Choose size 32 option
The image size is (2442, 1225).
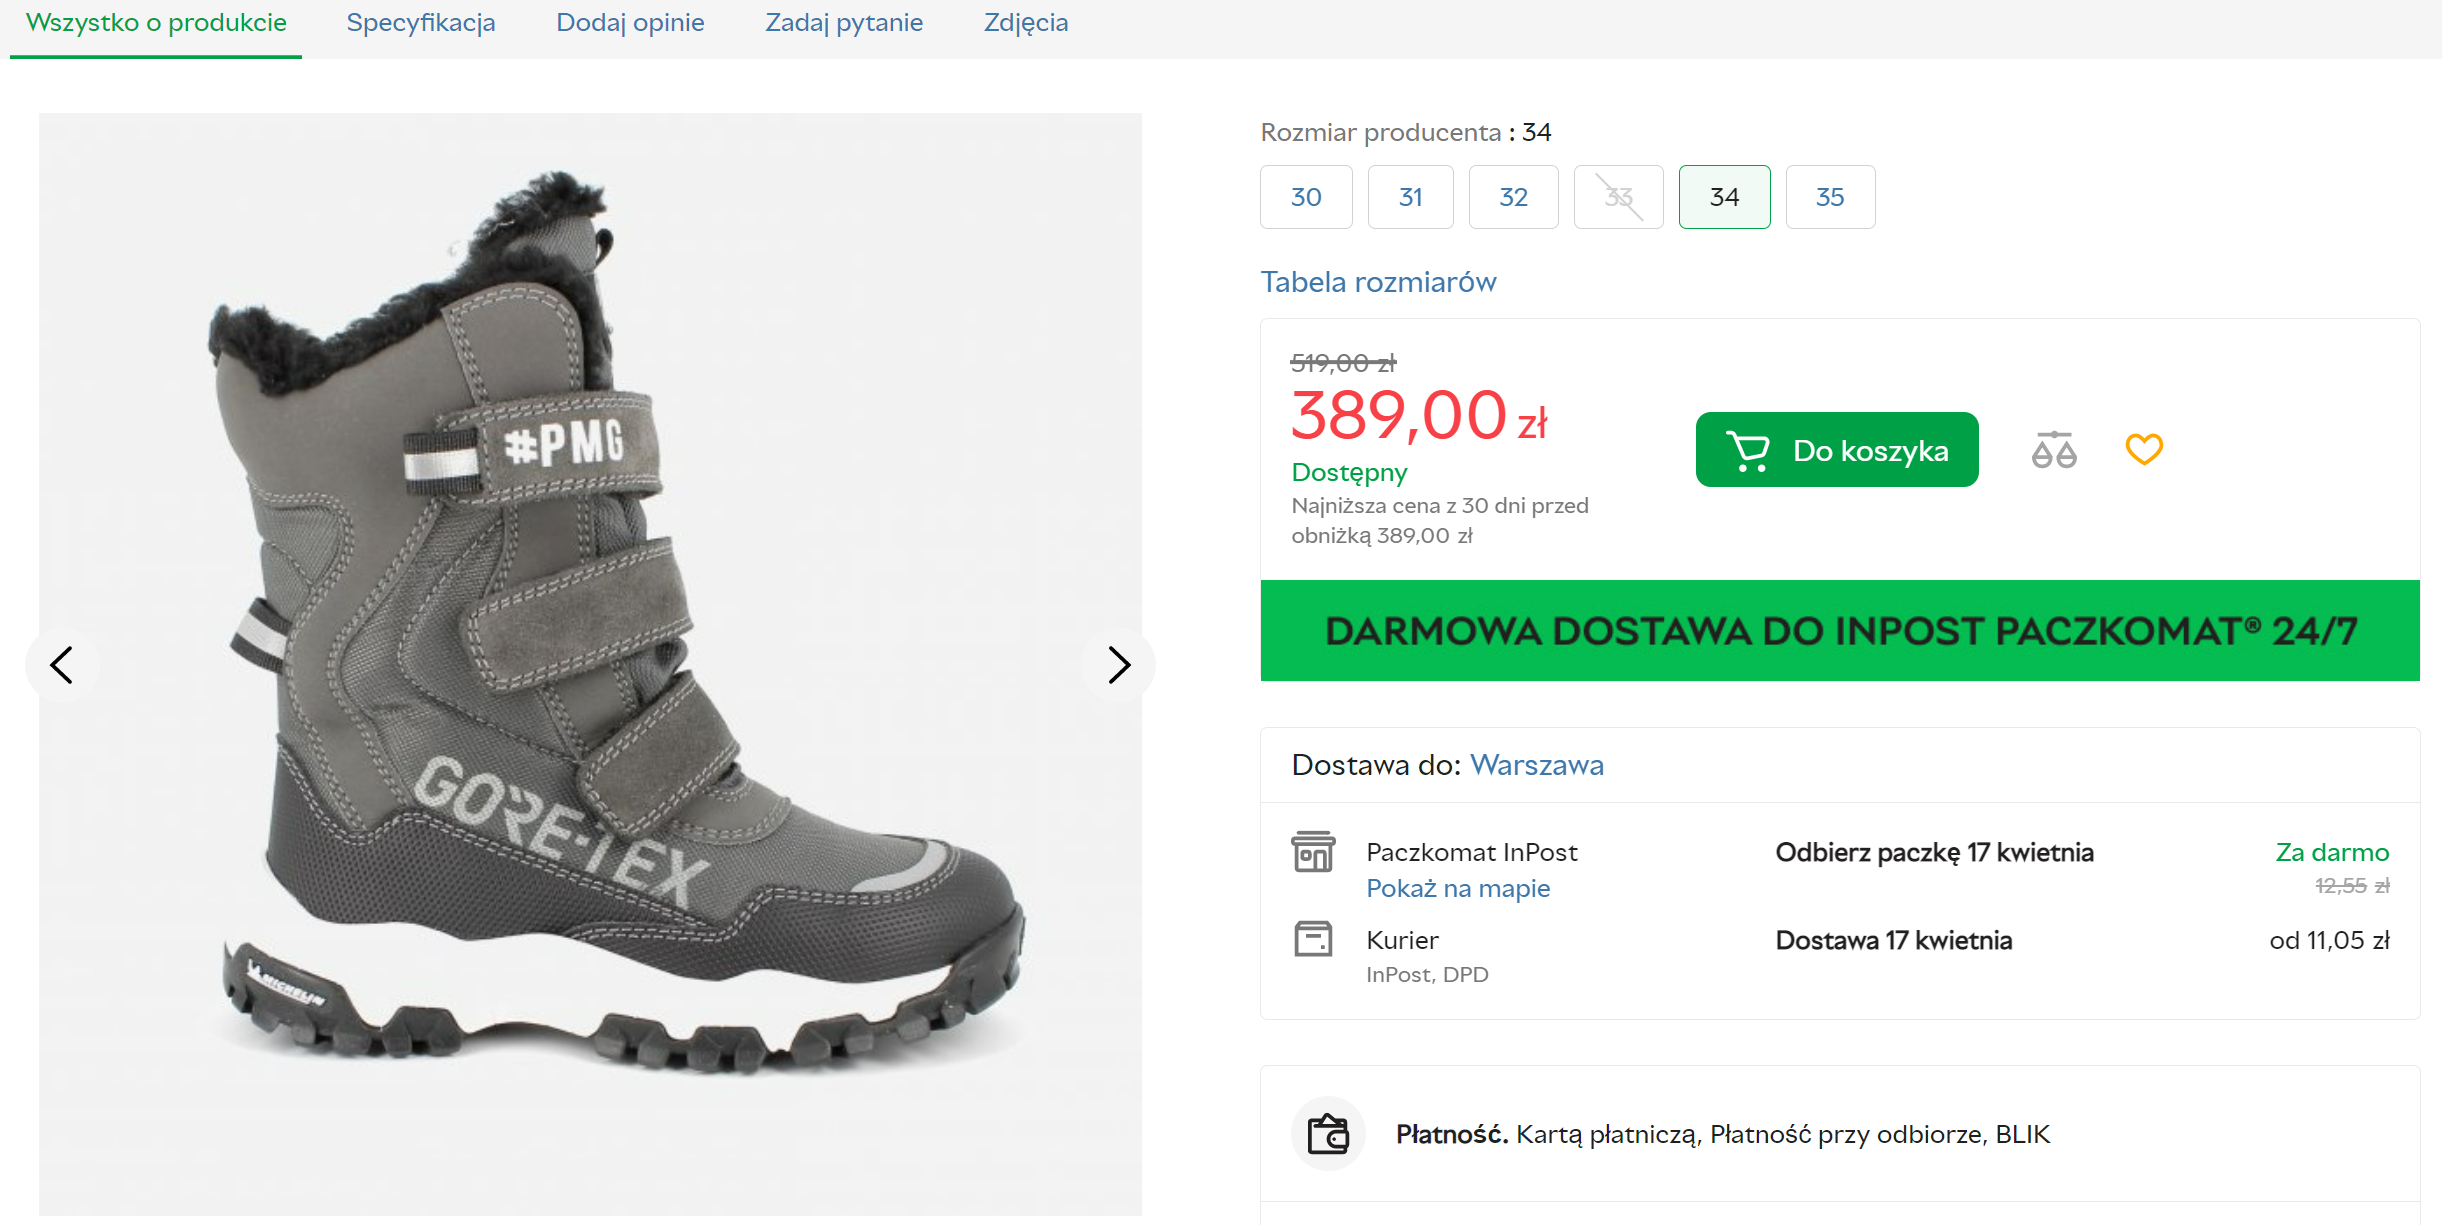click(1513, 197)
